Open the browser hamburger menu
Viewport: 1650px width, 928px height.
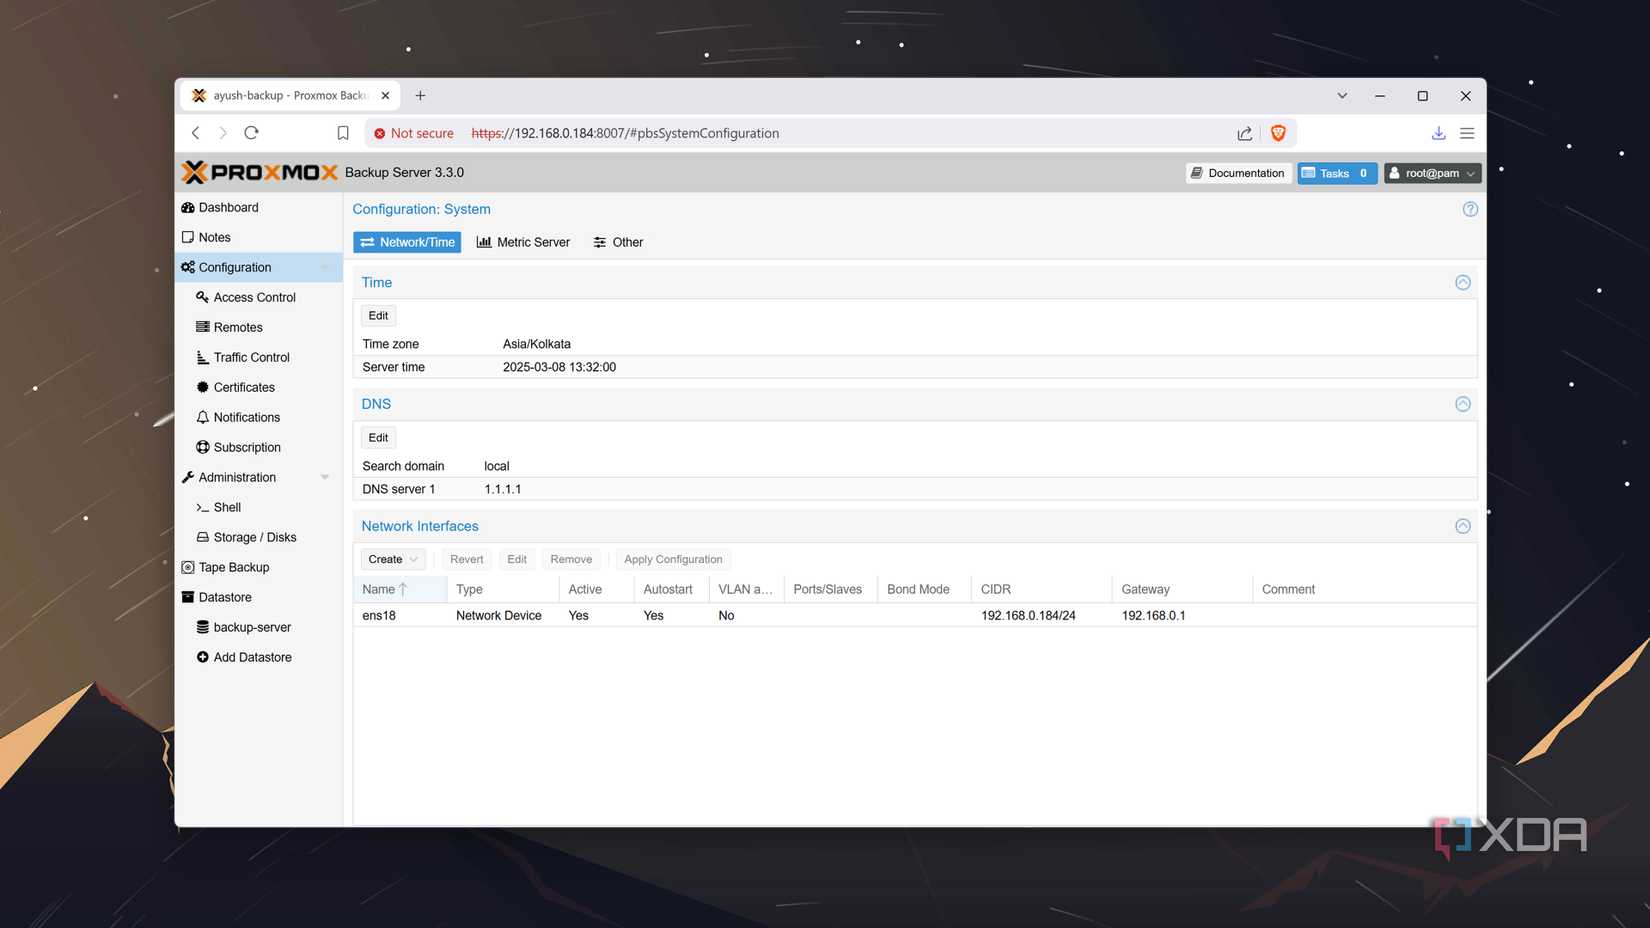click(1467, 133)
